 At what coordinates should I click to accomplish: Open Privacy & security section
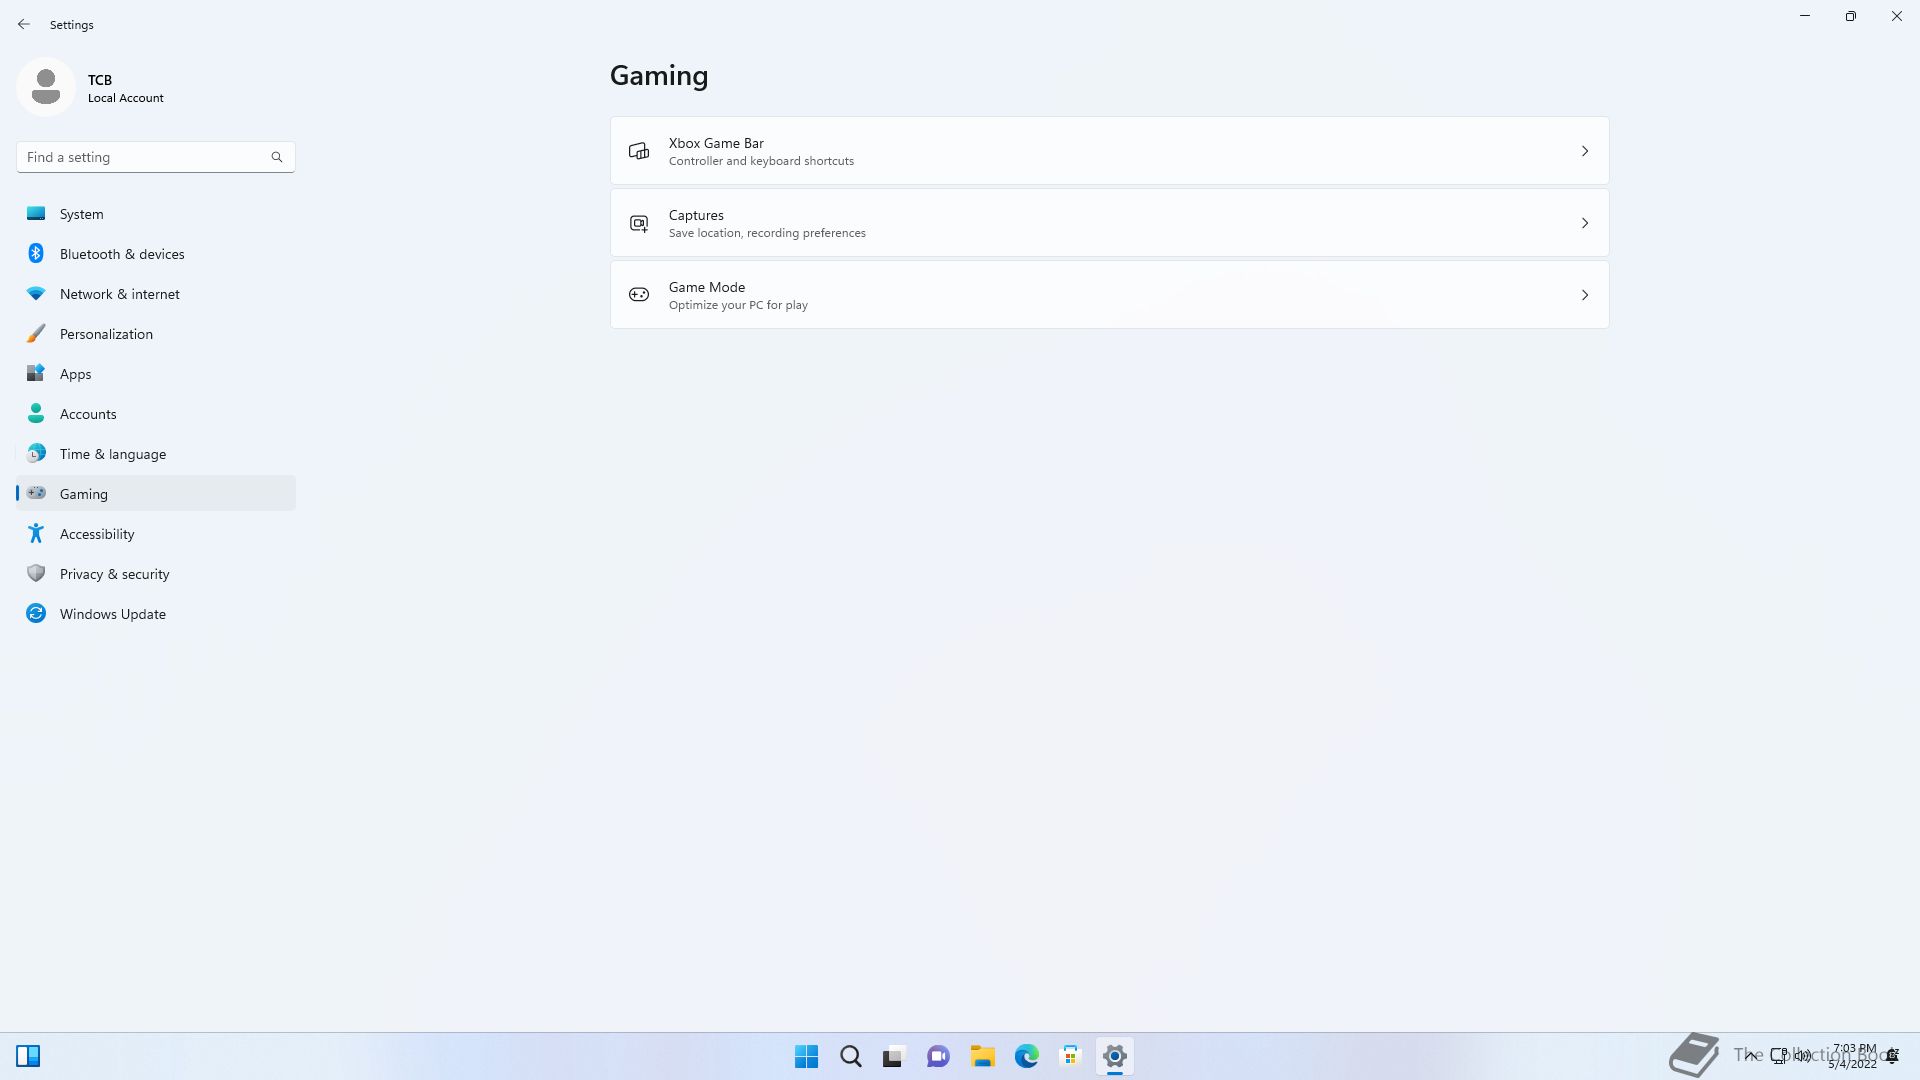click(156, 574)
